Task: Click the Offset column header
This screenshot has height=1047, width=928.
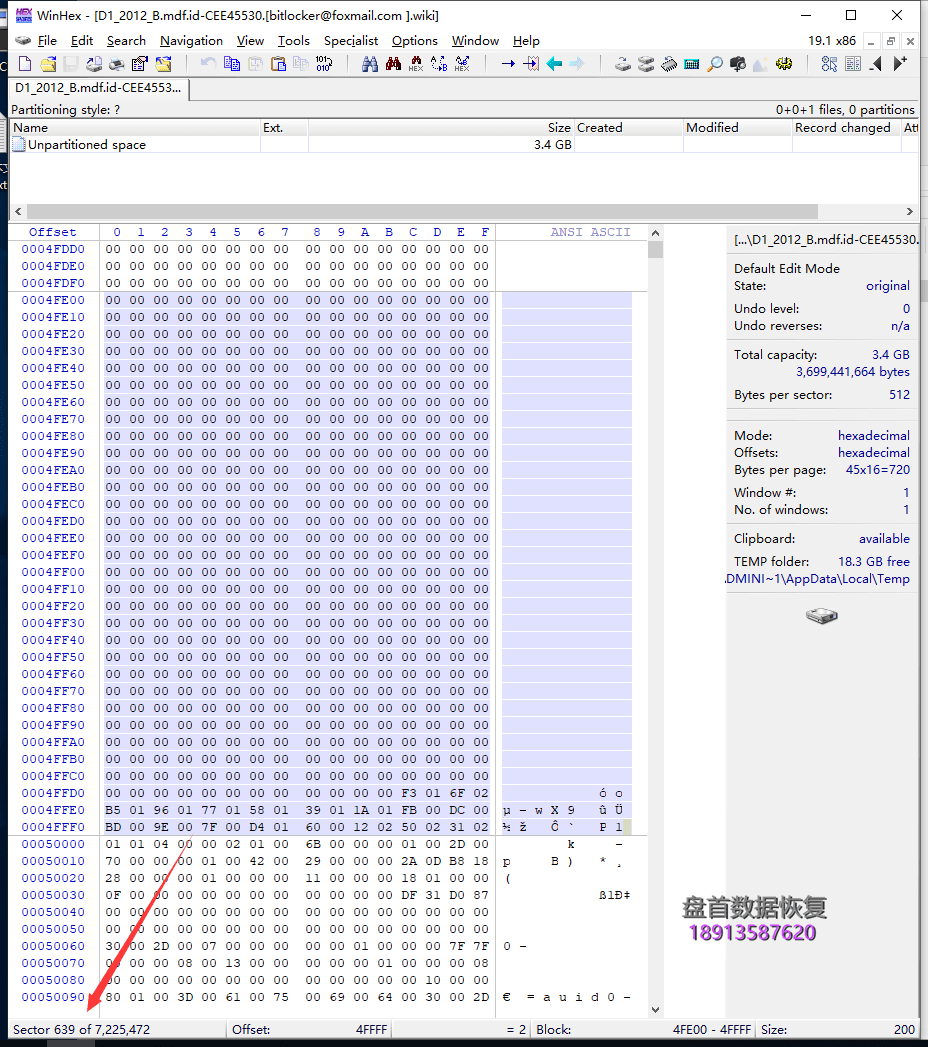Action: [x=53, y=232]
